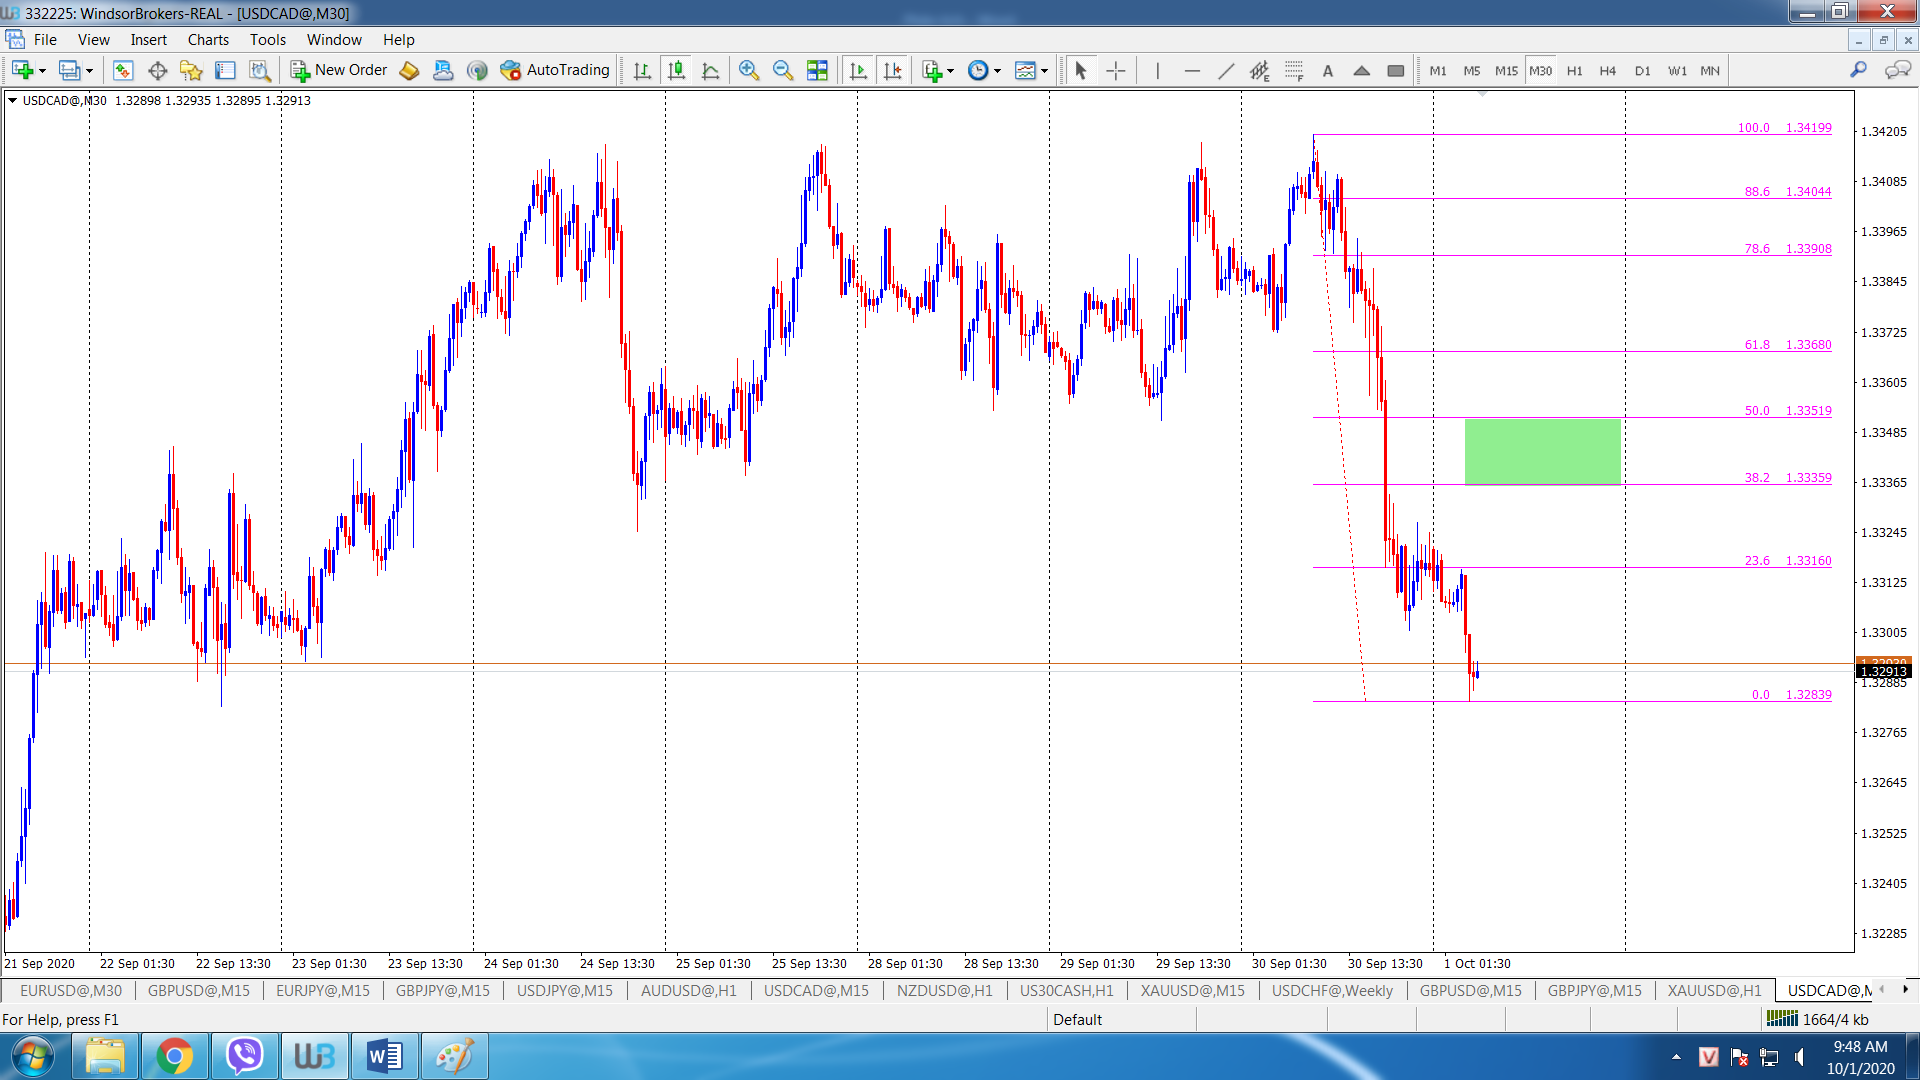Screen dimensions: 1920x1080
Task: Select the H4 timeframe
Action: (1608, 70)
